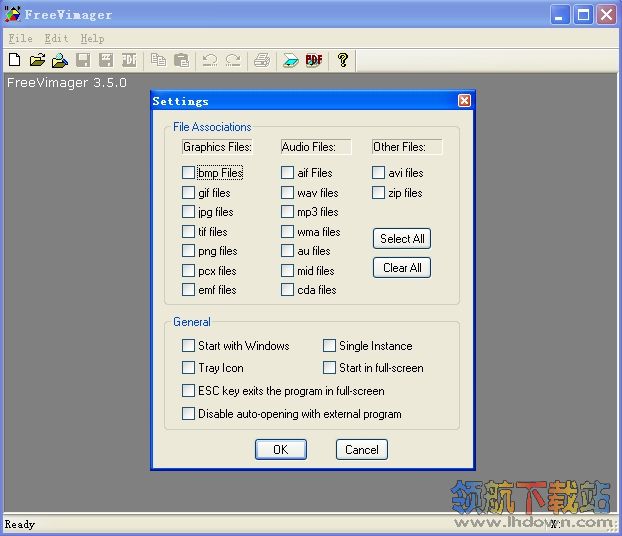Enable Start with Windows option
Image resolution: width=622 pixels, height=536 pixels.
click(x=188, y=346)
